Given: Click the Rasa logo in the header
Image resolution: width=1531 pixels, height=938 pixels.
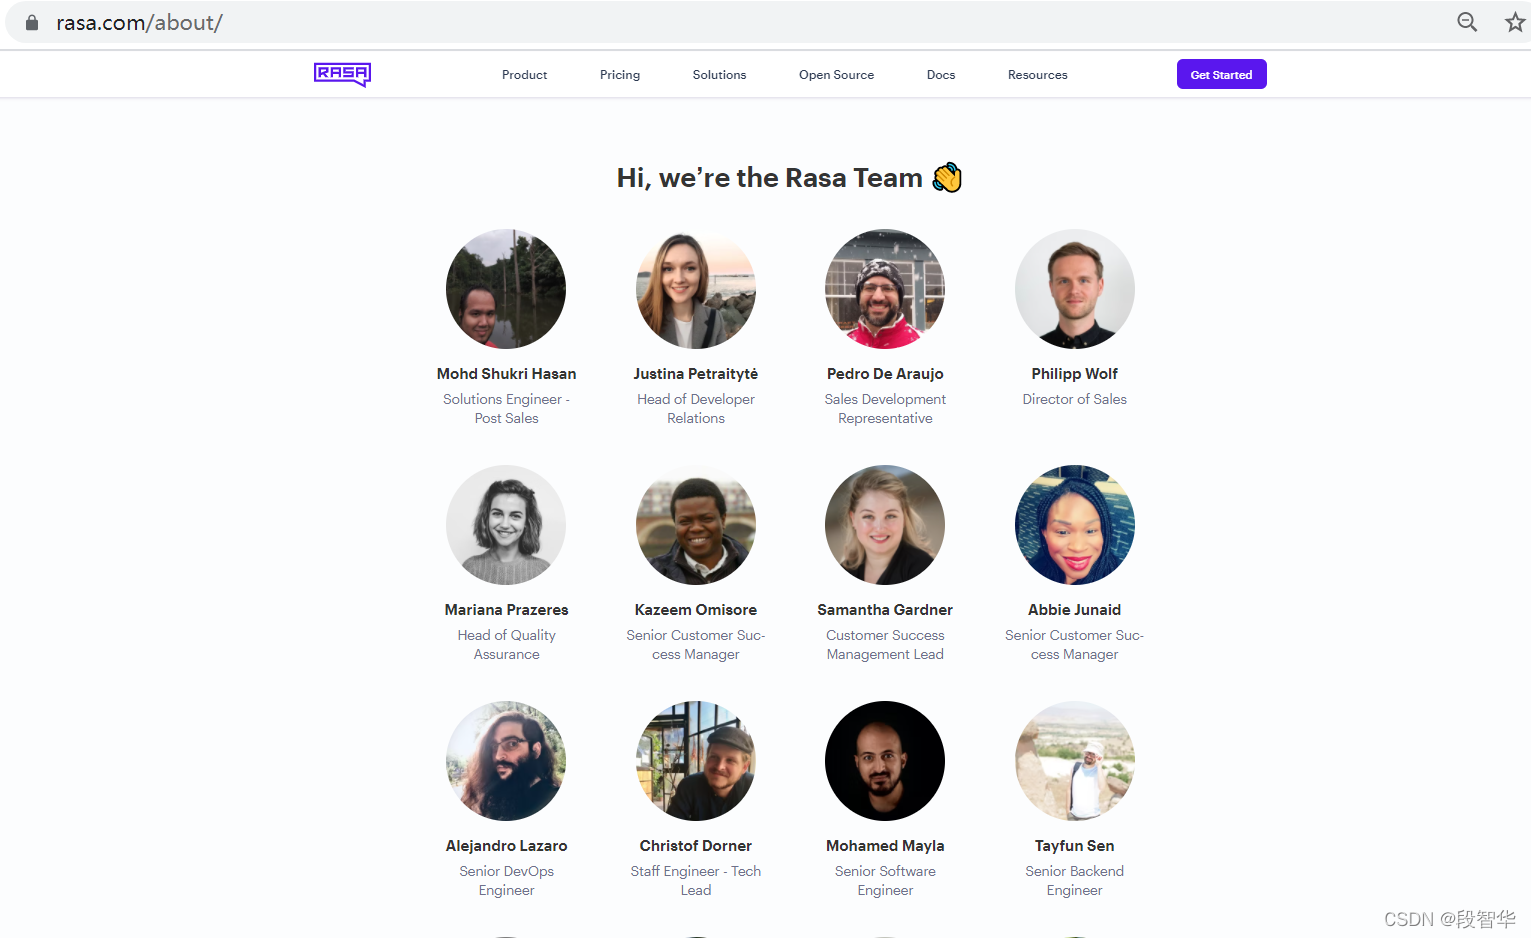Looking at the screenshot, I should pyautogui.click(x=342, y=75).
